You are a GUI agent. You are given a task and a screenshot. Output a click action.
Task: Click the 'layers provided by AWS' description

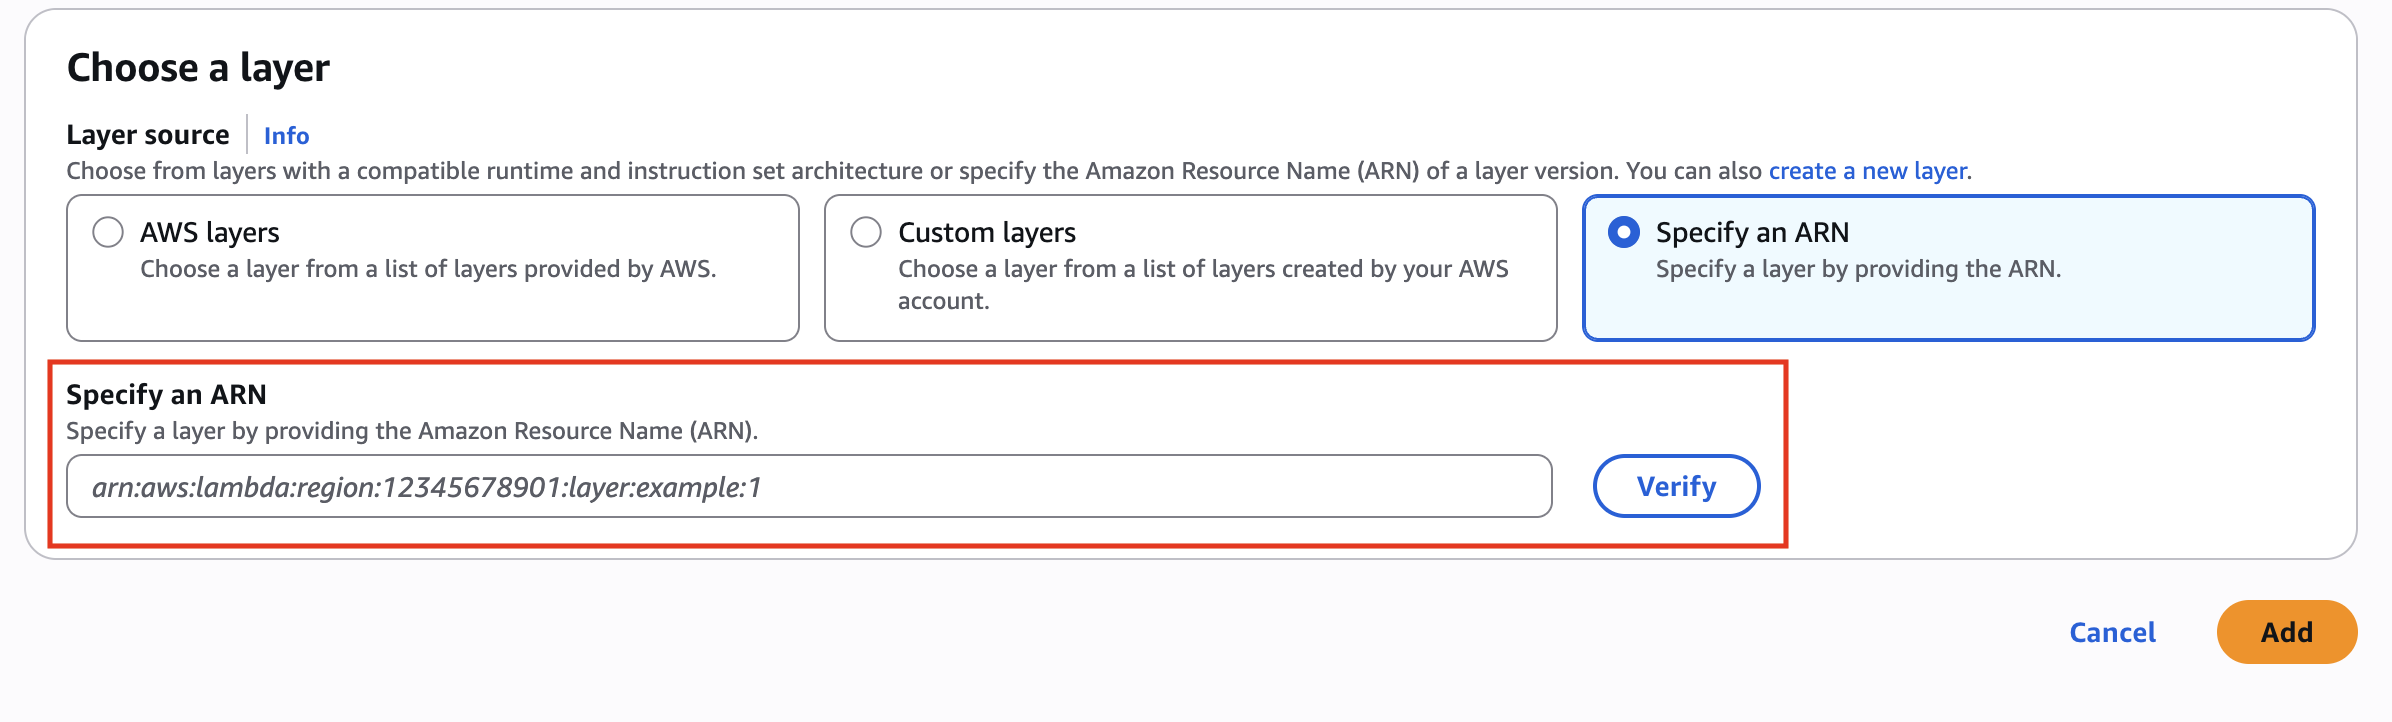[x=428, y=269]
